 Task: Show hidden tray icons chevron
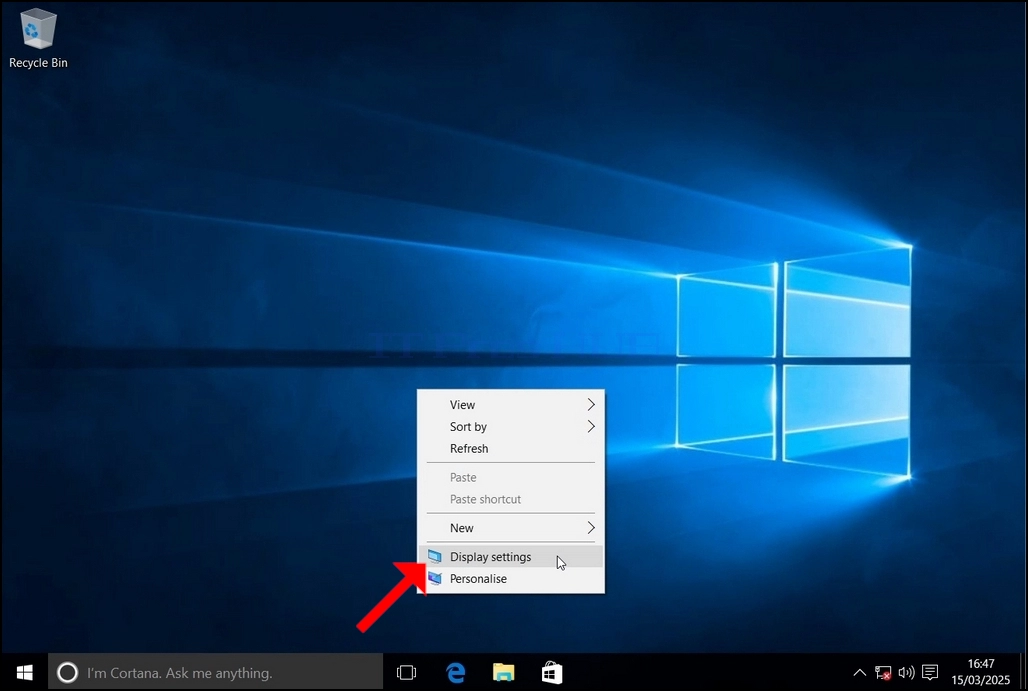pyautogui.click(x=860, y=673)
